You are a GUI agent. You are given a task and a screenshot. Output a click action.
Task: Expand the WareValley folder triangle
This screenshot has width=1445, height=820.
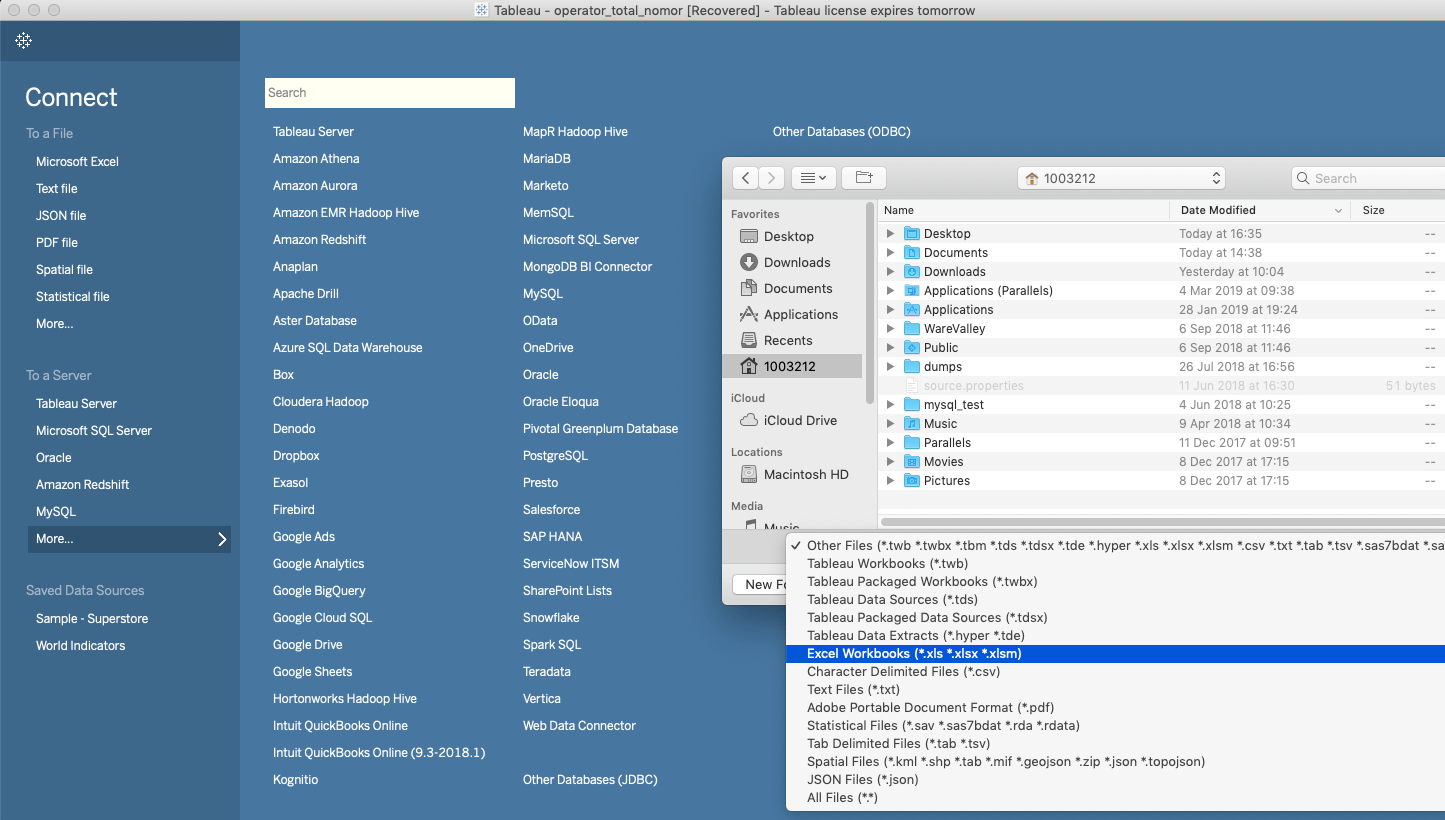891,329
